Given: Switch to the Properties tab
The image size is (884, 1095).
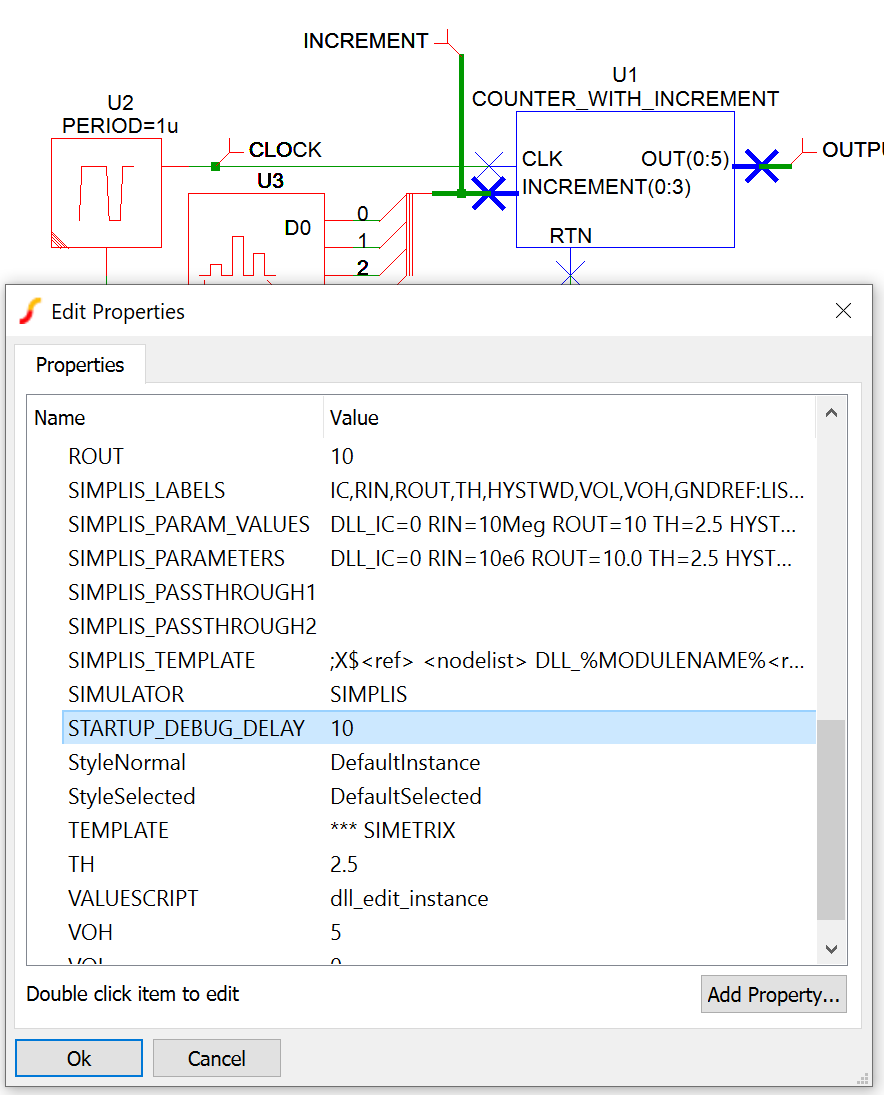Looking at the screenshot, I should [x=80, y=365].
